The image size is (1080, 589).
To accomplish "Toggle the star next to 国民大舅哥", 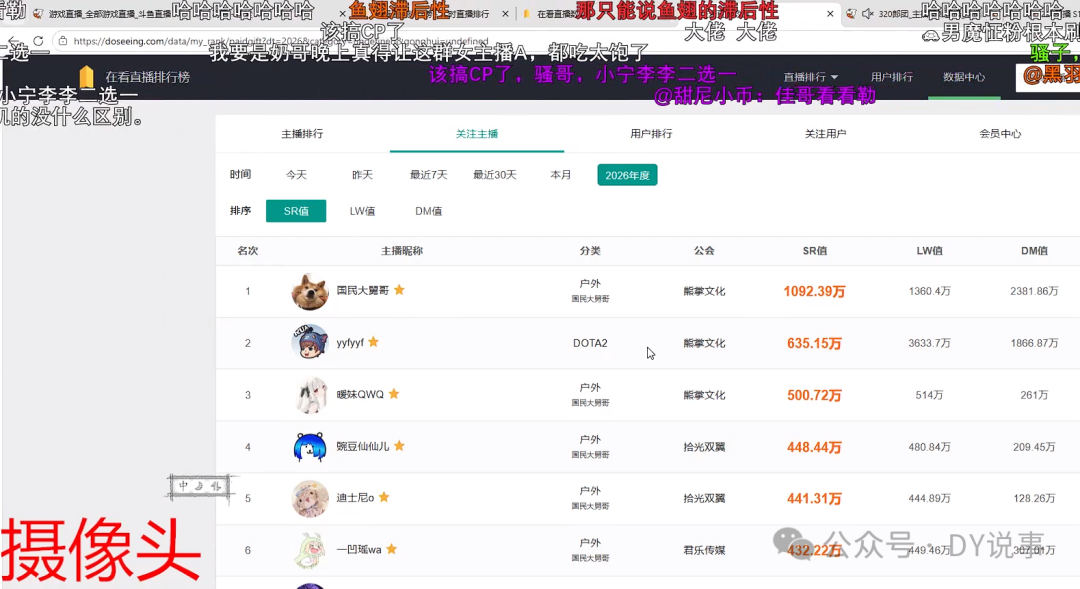I will point(399,290).
